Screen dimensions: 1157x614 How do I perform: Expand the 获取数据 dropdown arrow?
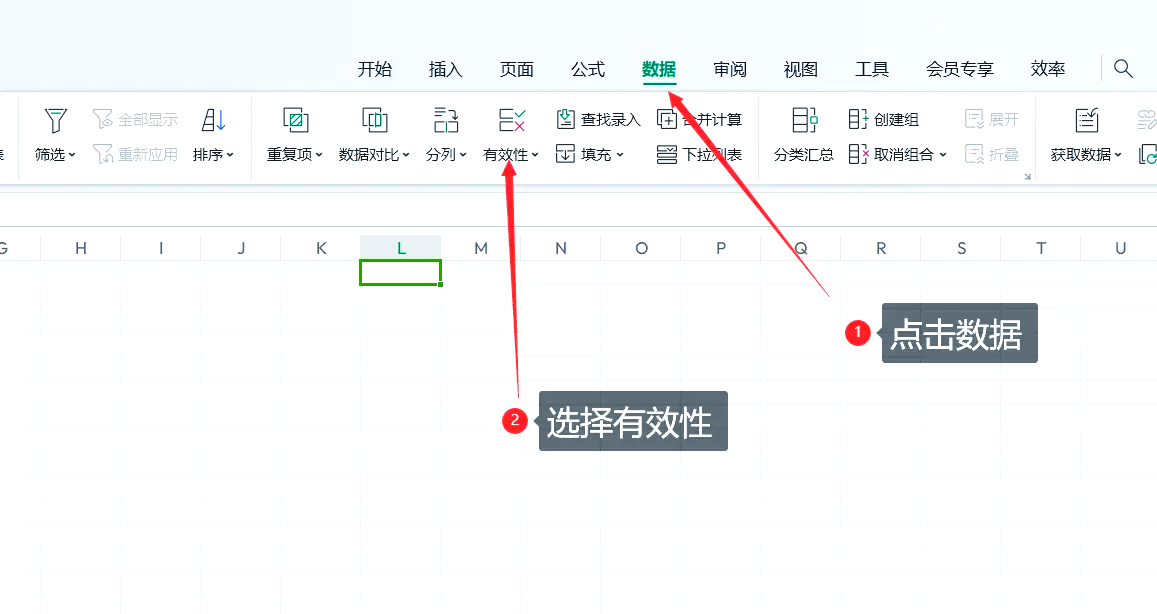point(1118,155)
